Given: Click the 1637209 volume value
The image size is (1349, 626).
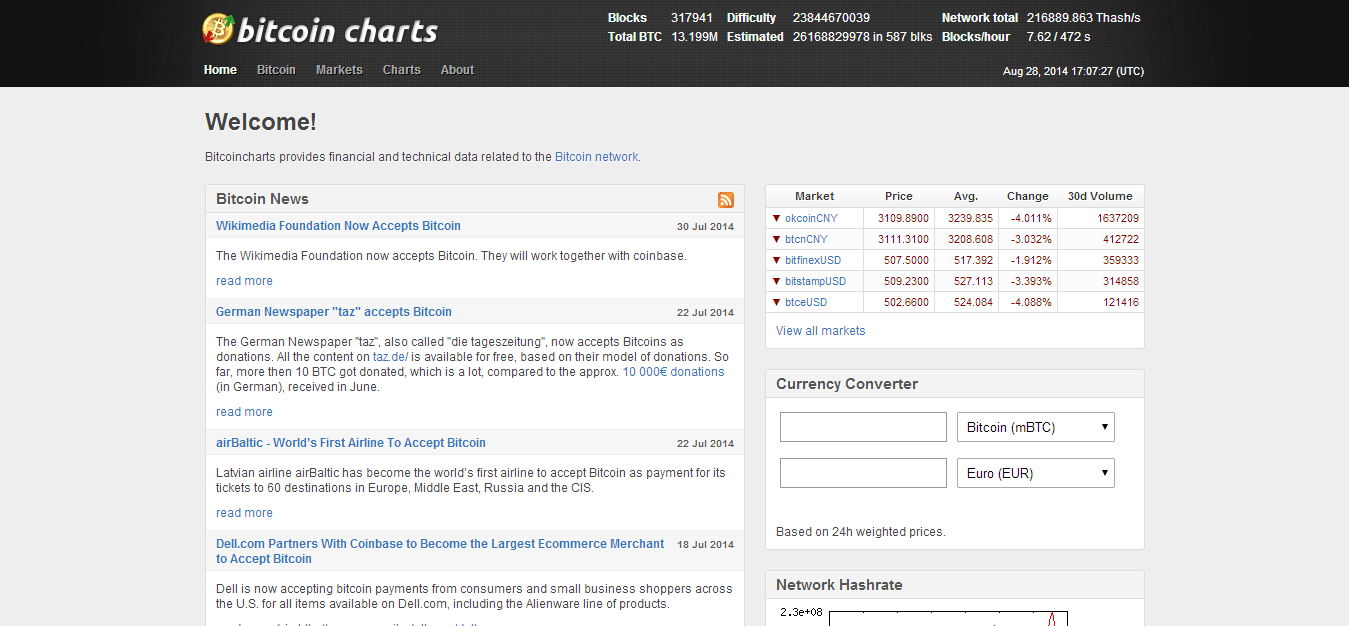Looking at the screenshot, I should click(x=1117, y=218).
